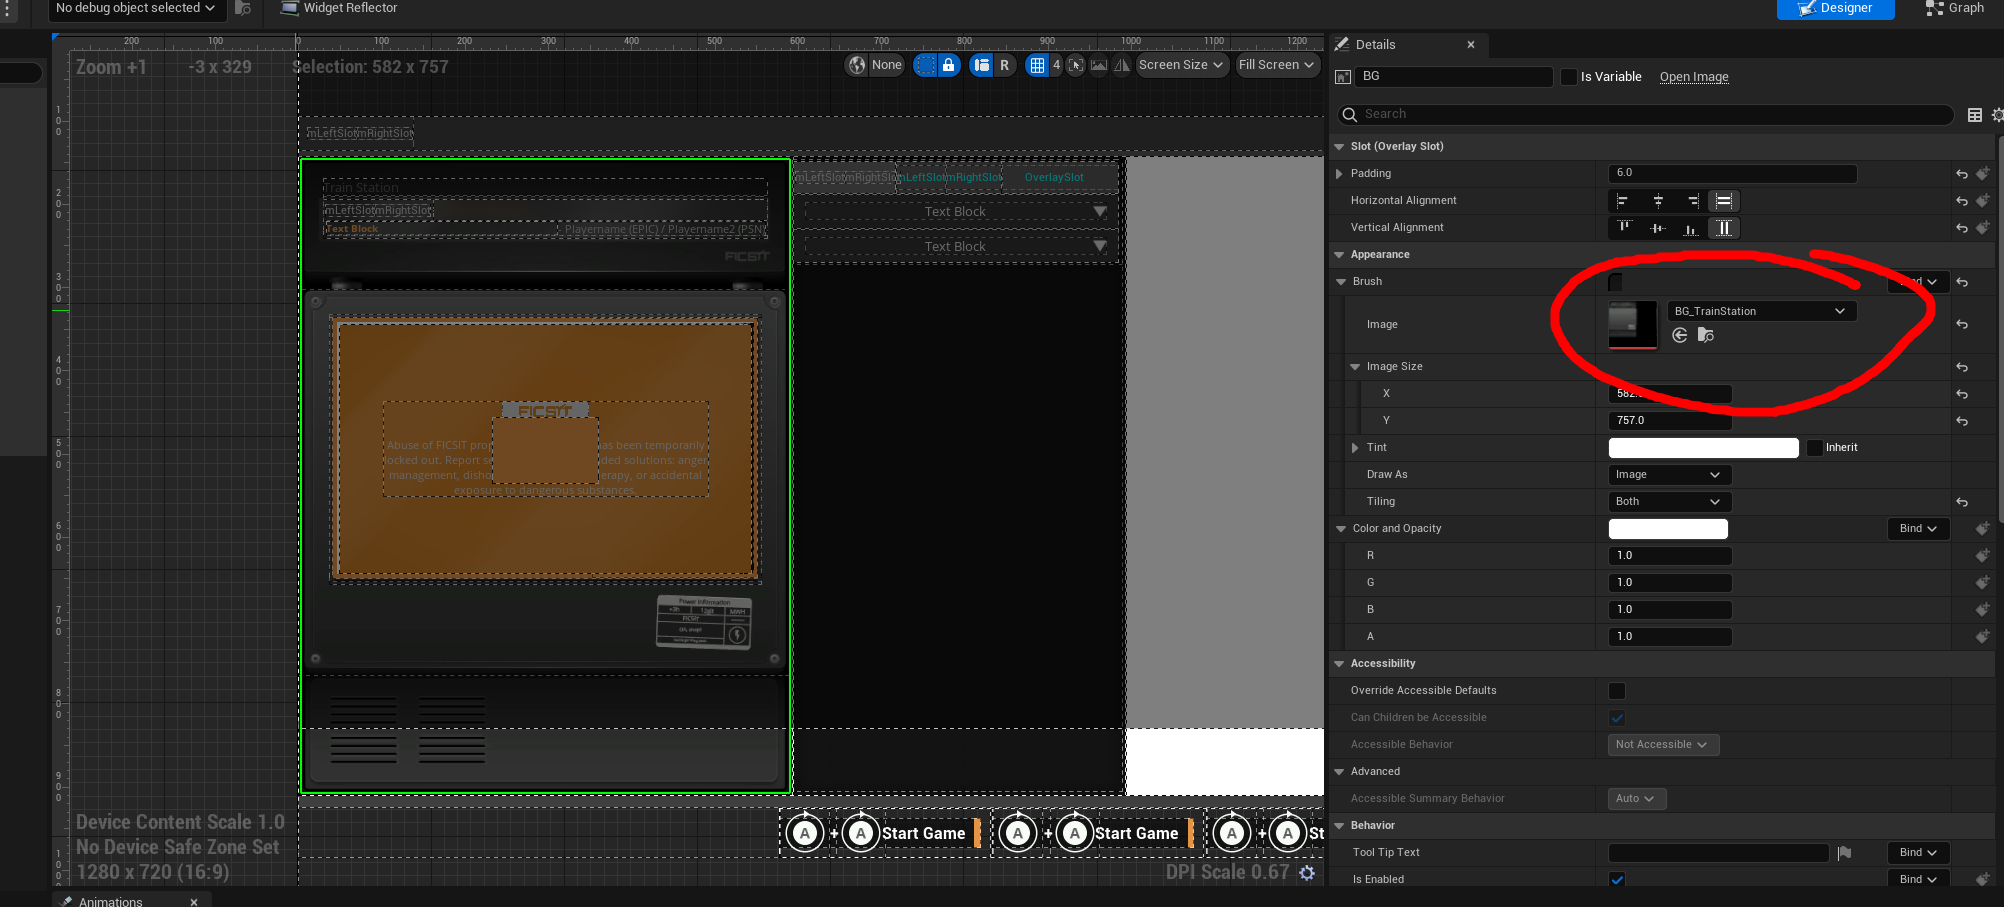The width and height of the screenshot is (2004, 907).
Task: Click the Color and Opacity Bind button
Action: tap(1917, 529)
